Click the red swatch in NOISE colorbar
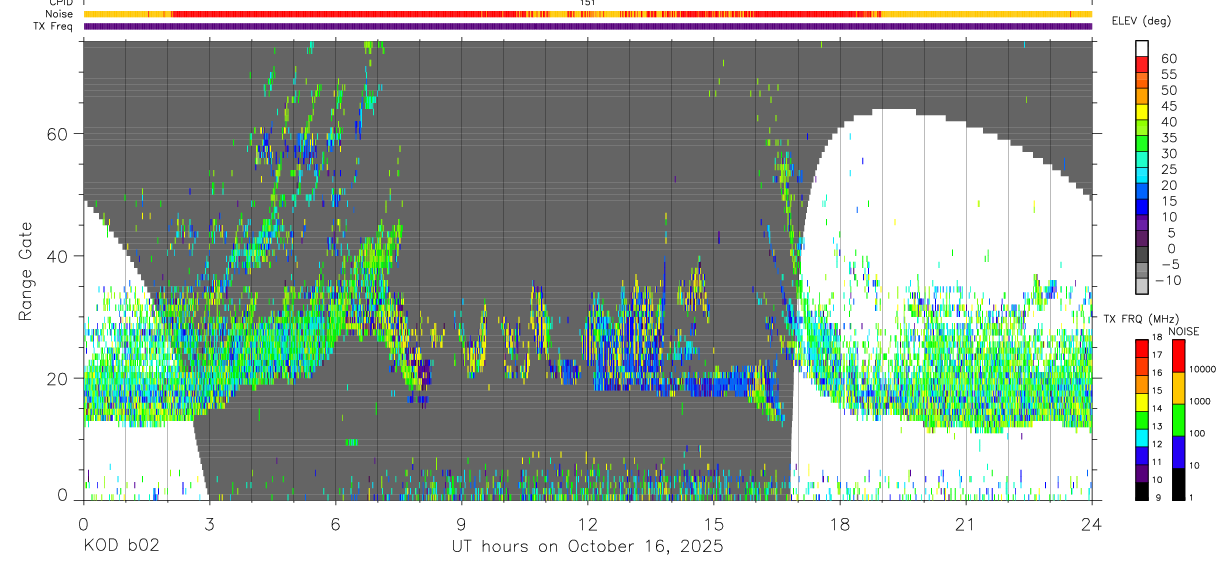1228x567 pixels. pyautogui.click(x=1179, y=356)
